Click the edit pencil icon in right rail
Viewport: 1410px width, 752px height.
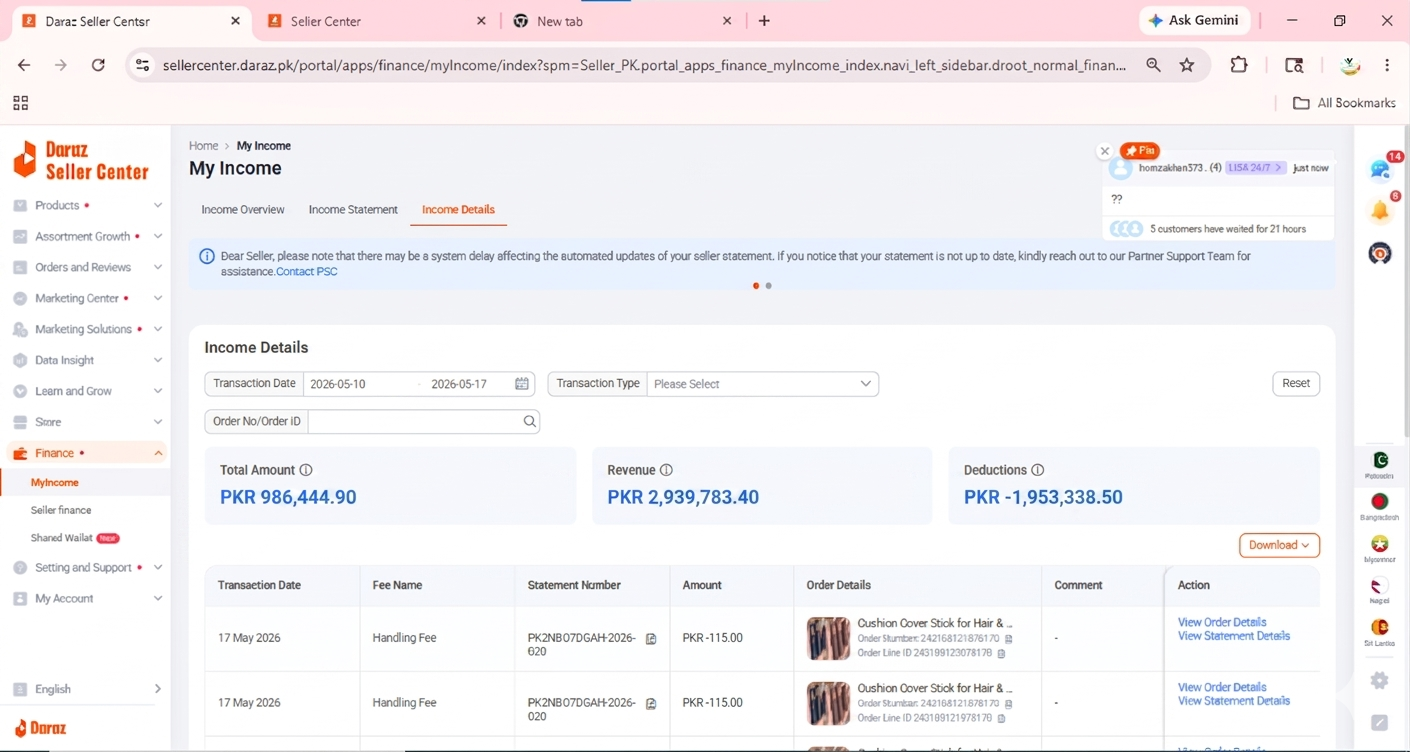1380,722
